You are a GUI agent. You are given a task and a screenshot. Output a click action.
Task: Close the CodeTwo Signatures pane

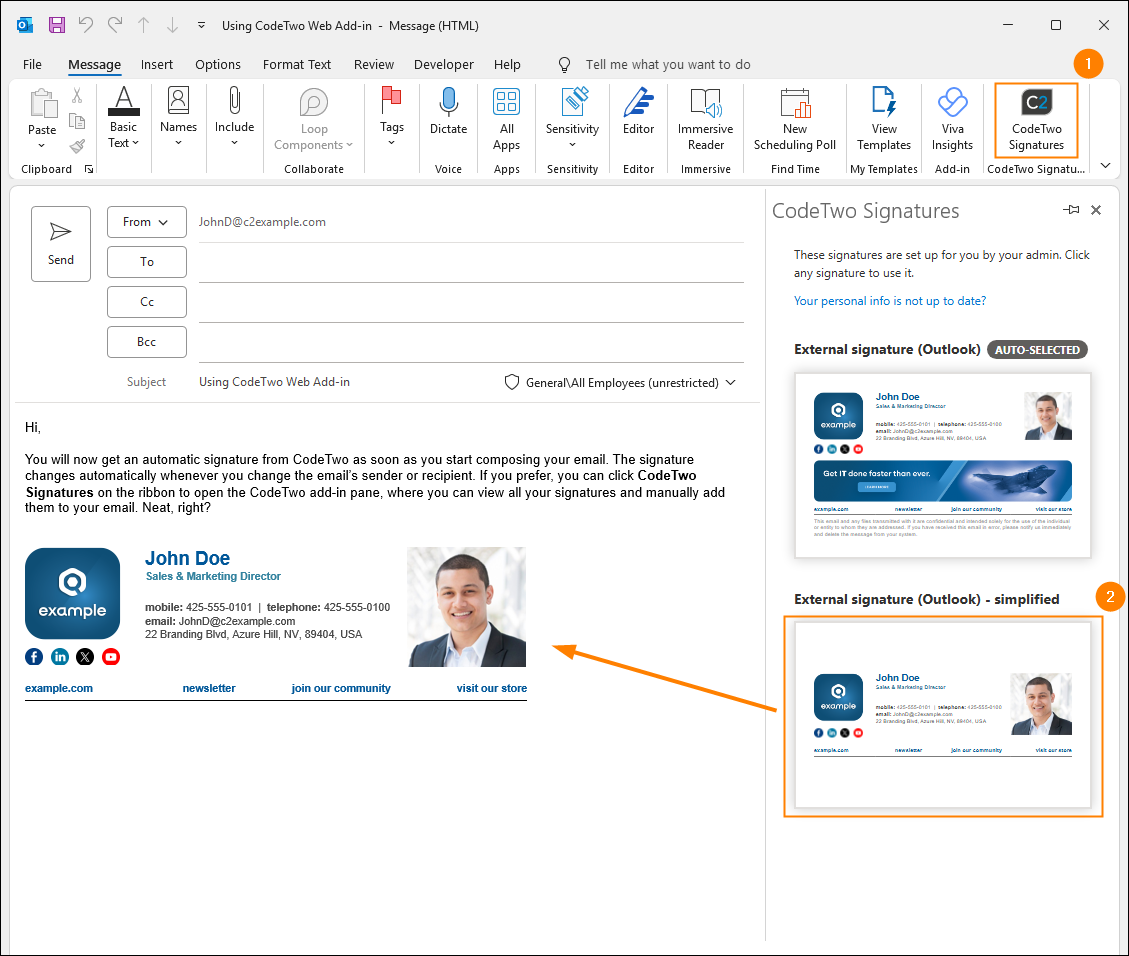point(1096,209)
